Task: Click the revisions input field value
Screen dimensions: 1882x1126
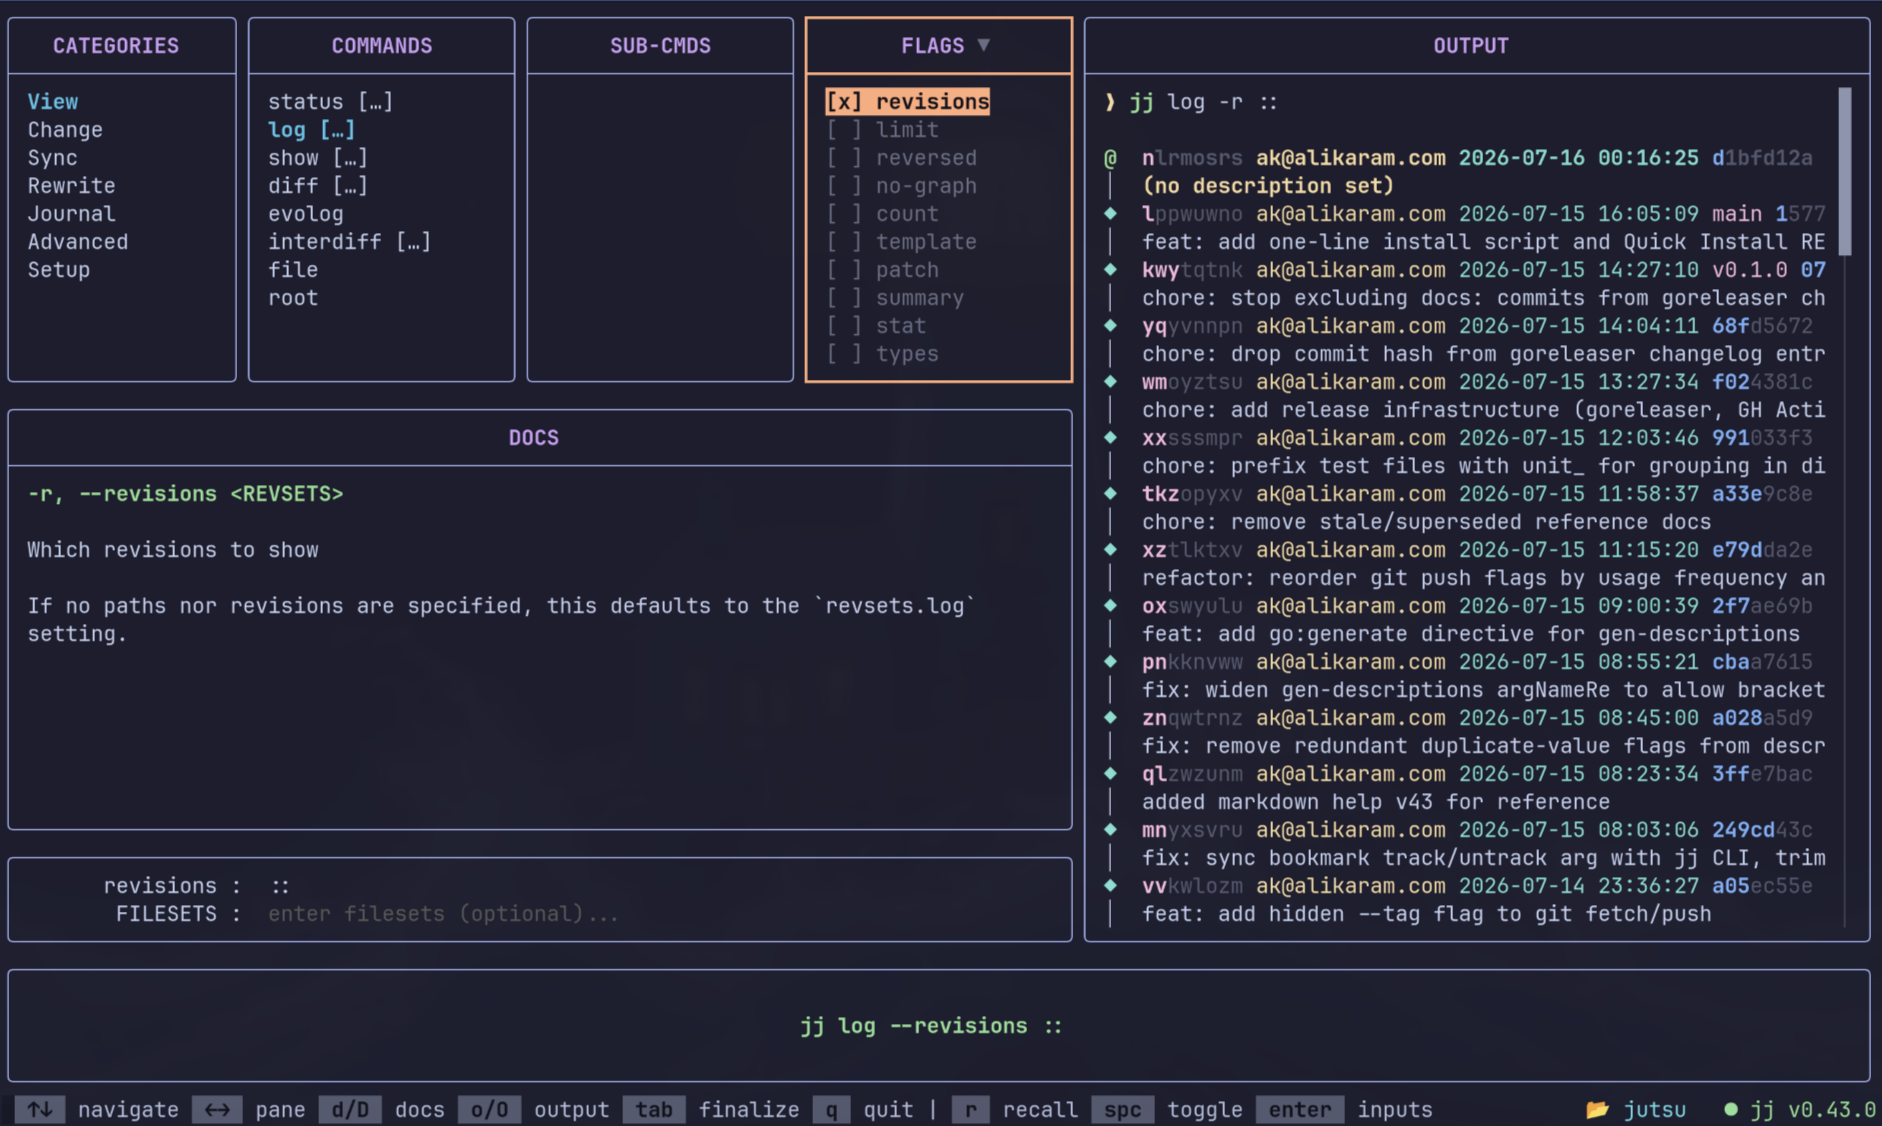Action: tap(281, 886)
